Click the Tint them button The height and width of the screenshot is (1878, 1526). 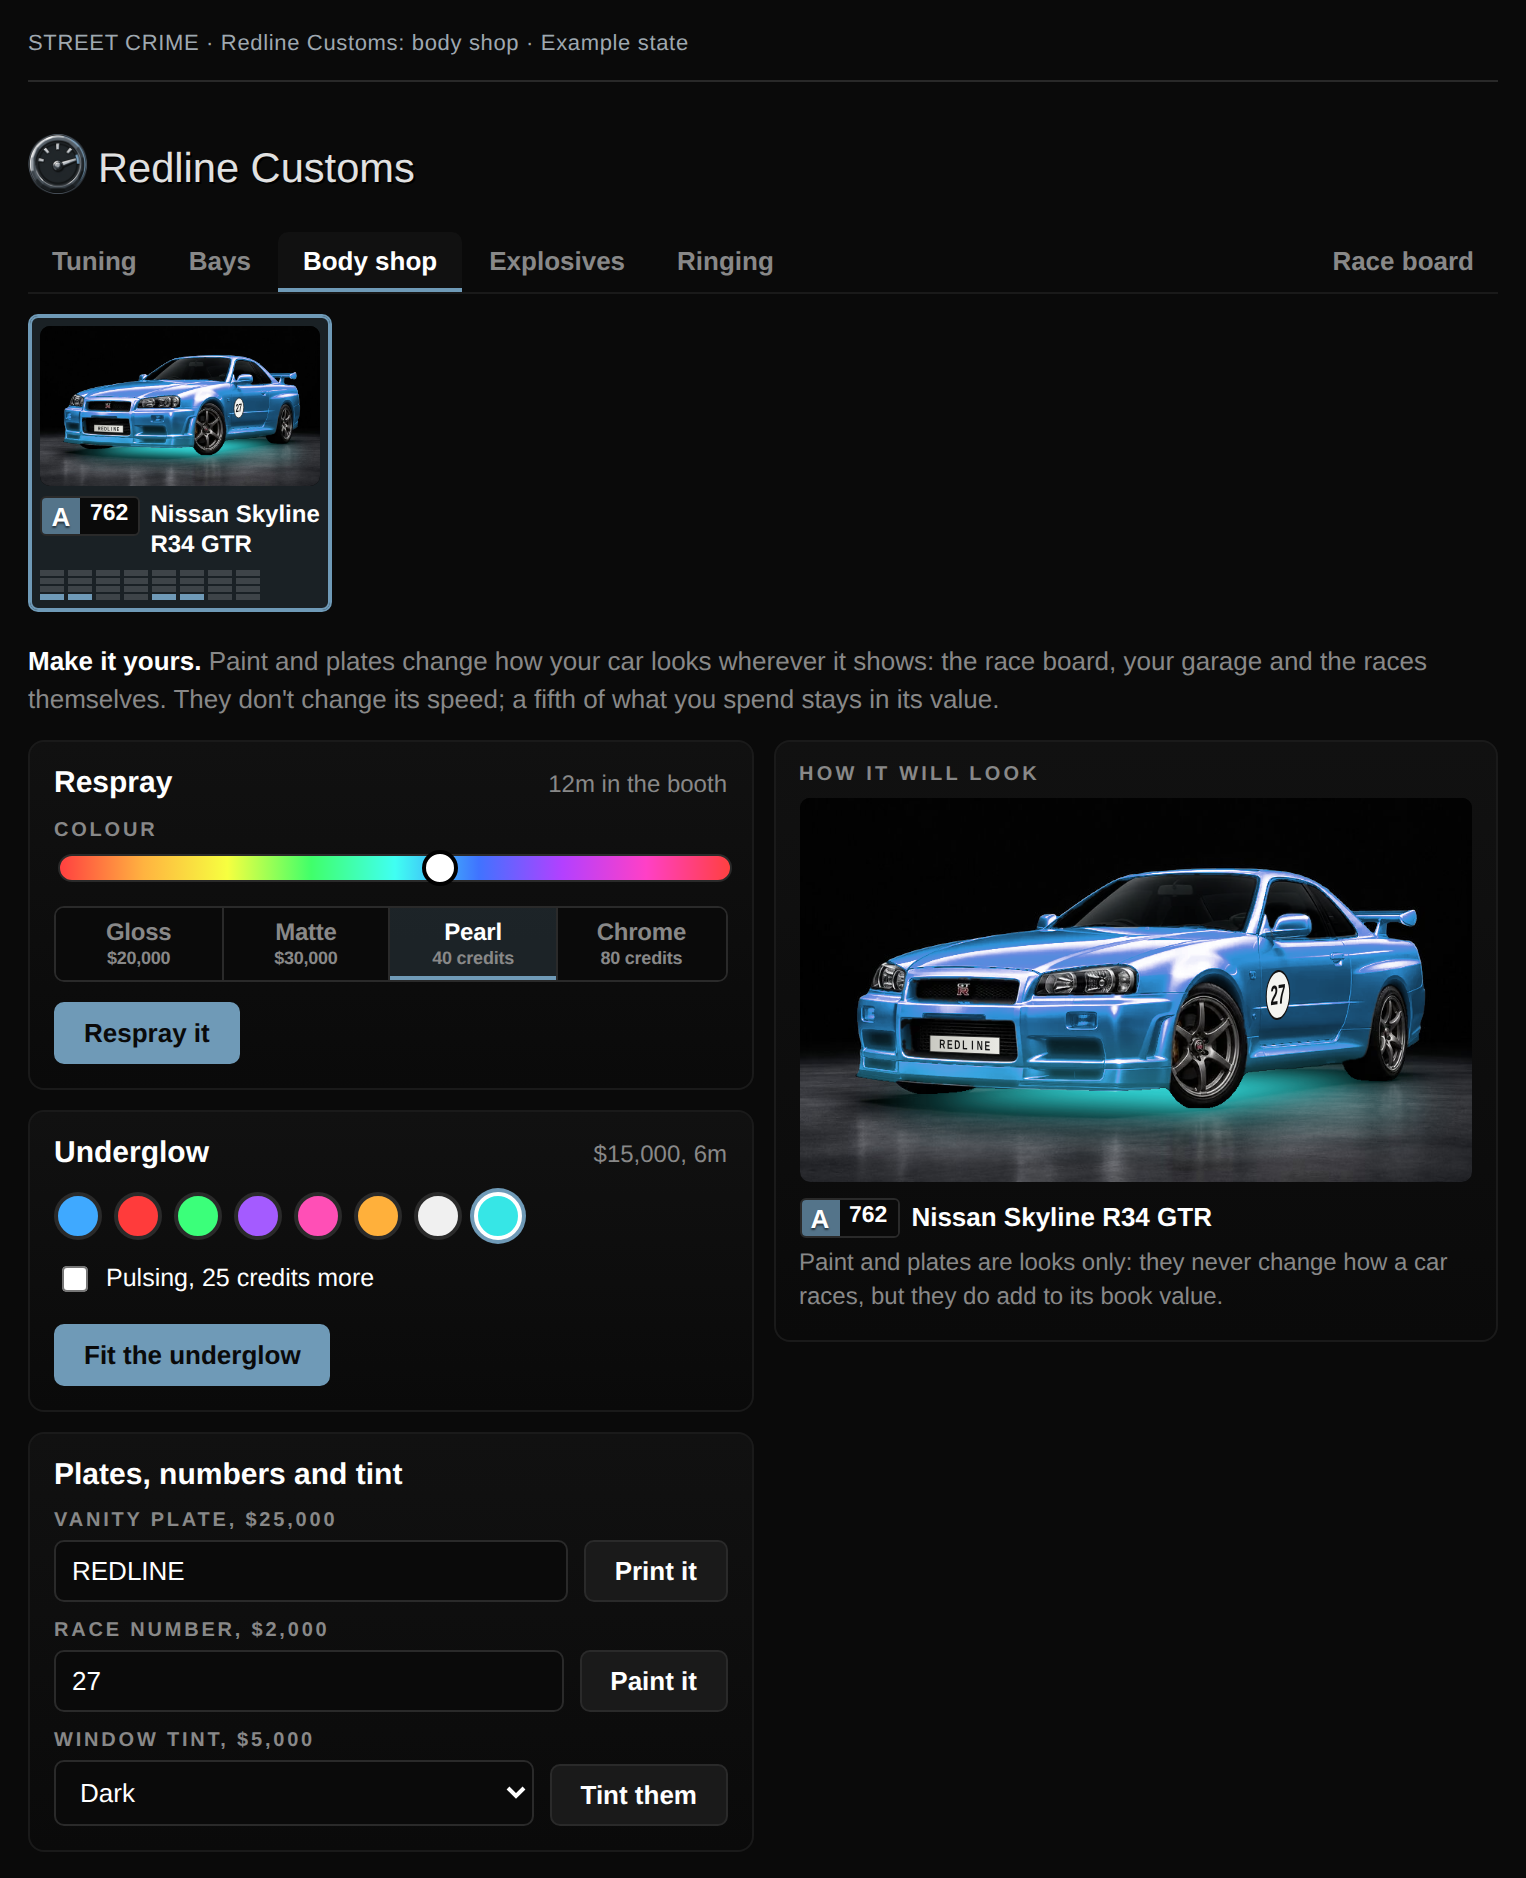[x=639, y=1795]
